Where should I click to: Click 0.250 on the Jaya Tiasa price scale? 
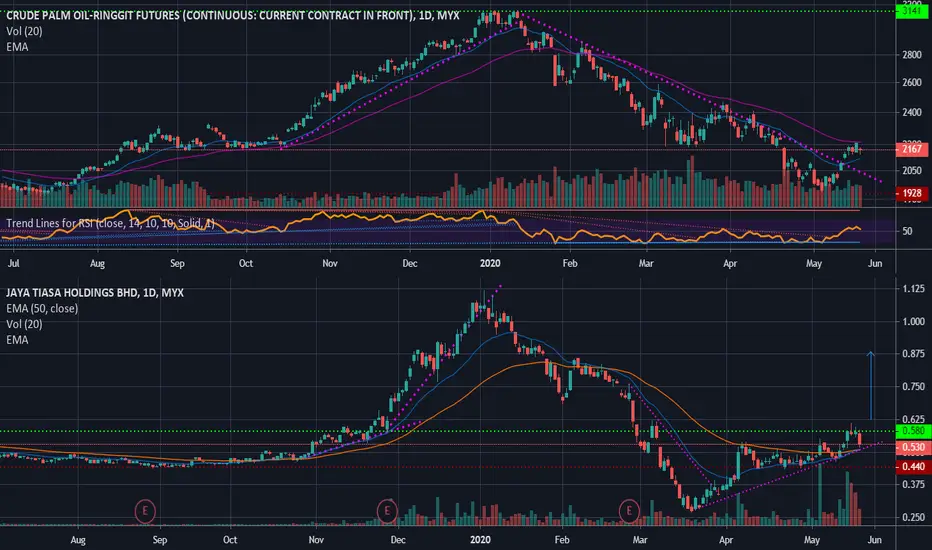tap(913, 518)
